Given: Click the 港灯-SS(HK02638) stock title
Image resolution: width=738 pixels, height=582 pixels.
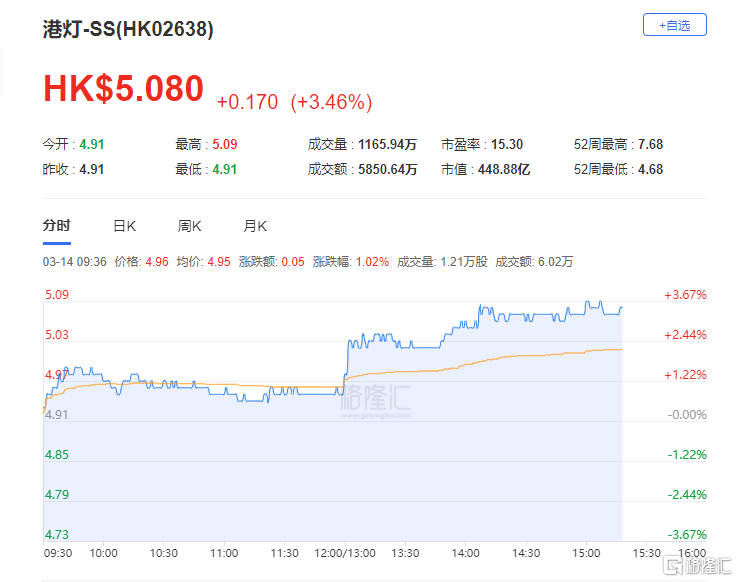Looking at the screenshot, I should point(128,29).
